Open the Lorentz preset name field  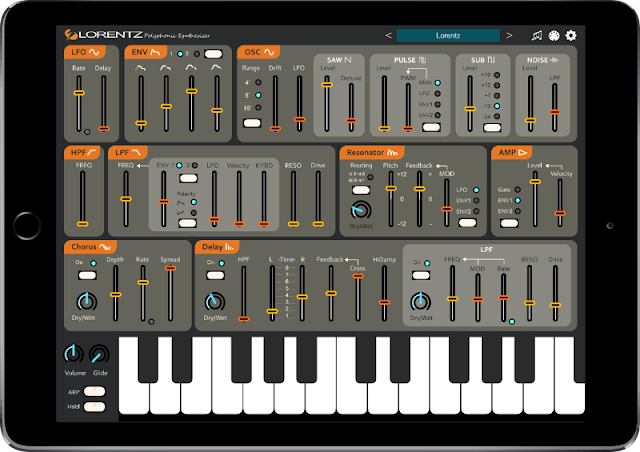(x=448, y=36)
